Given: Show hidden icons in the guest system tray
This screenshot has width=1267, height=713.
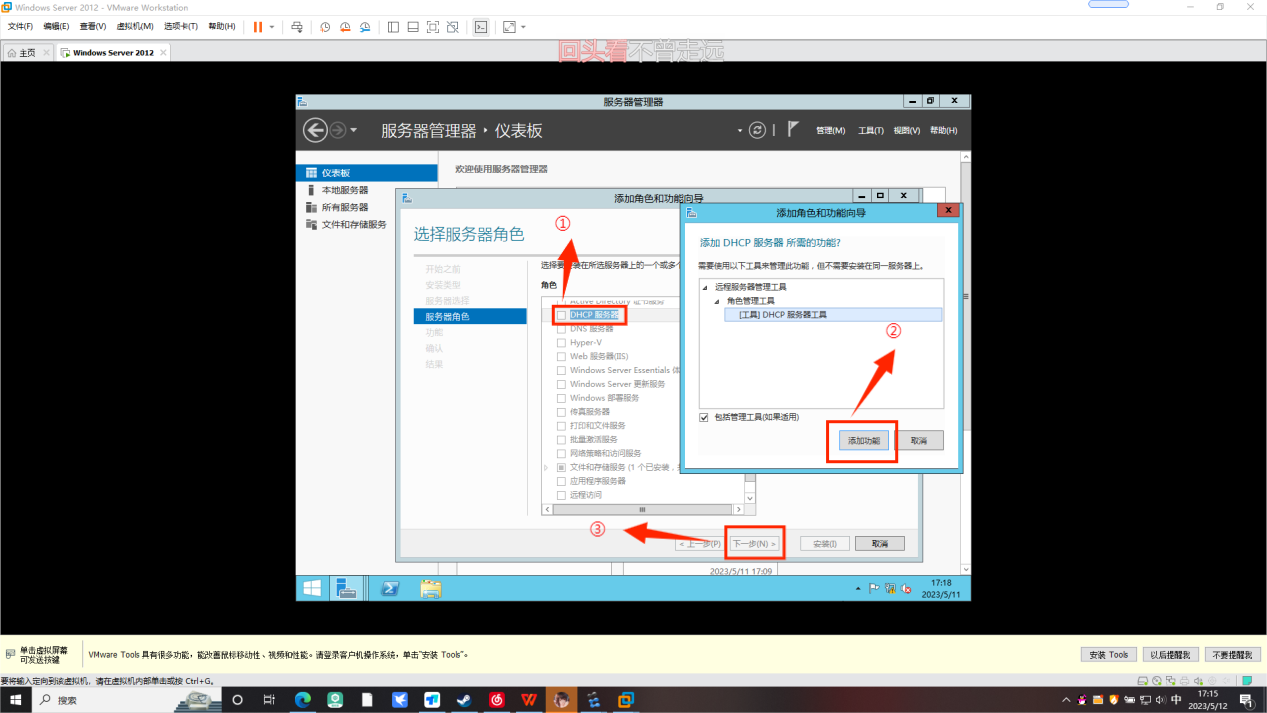Looking at the screenshot, I should point(858,589).
